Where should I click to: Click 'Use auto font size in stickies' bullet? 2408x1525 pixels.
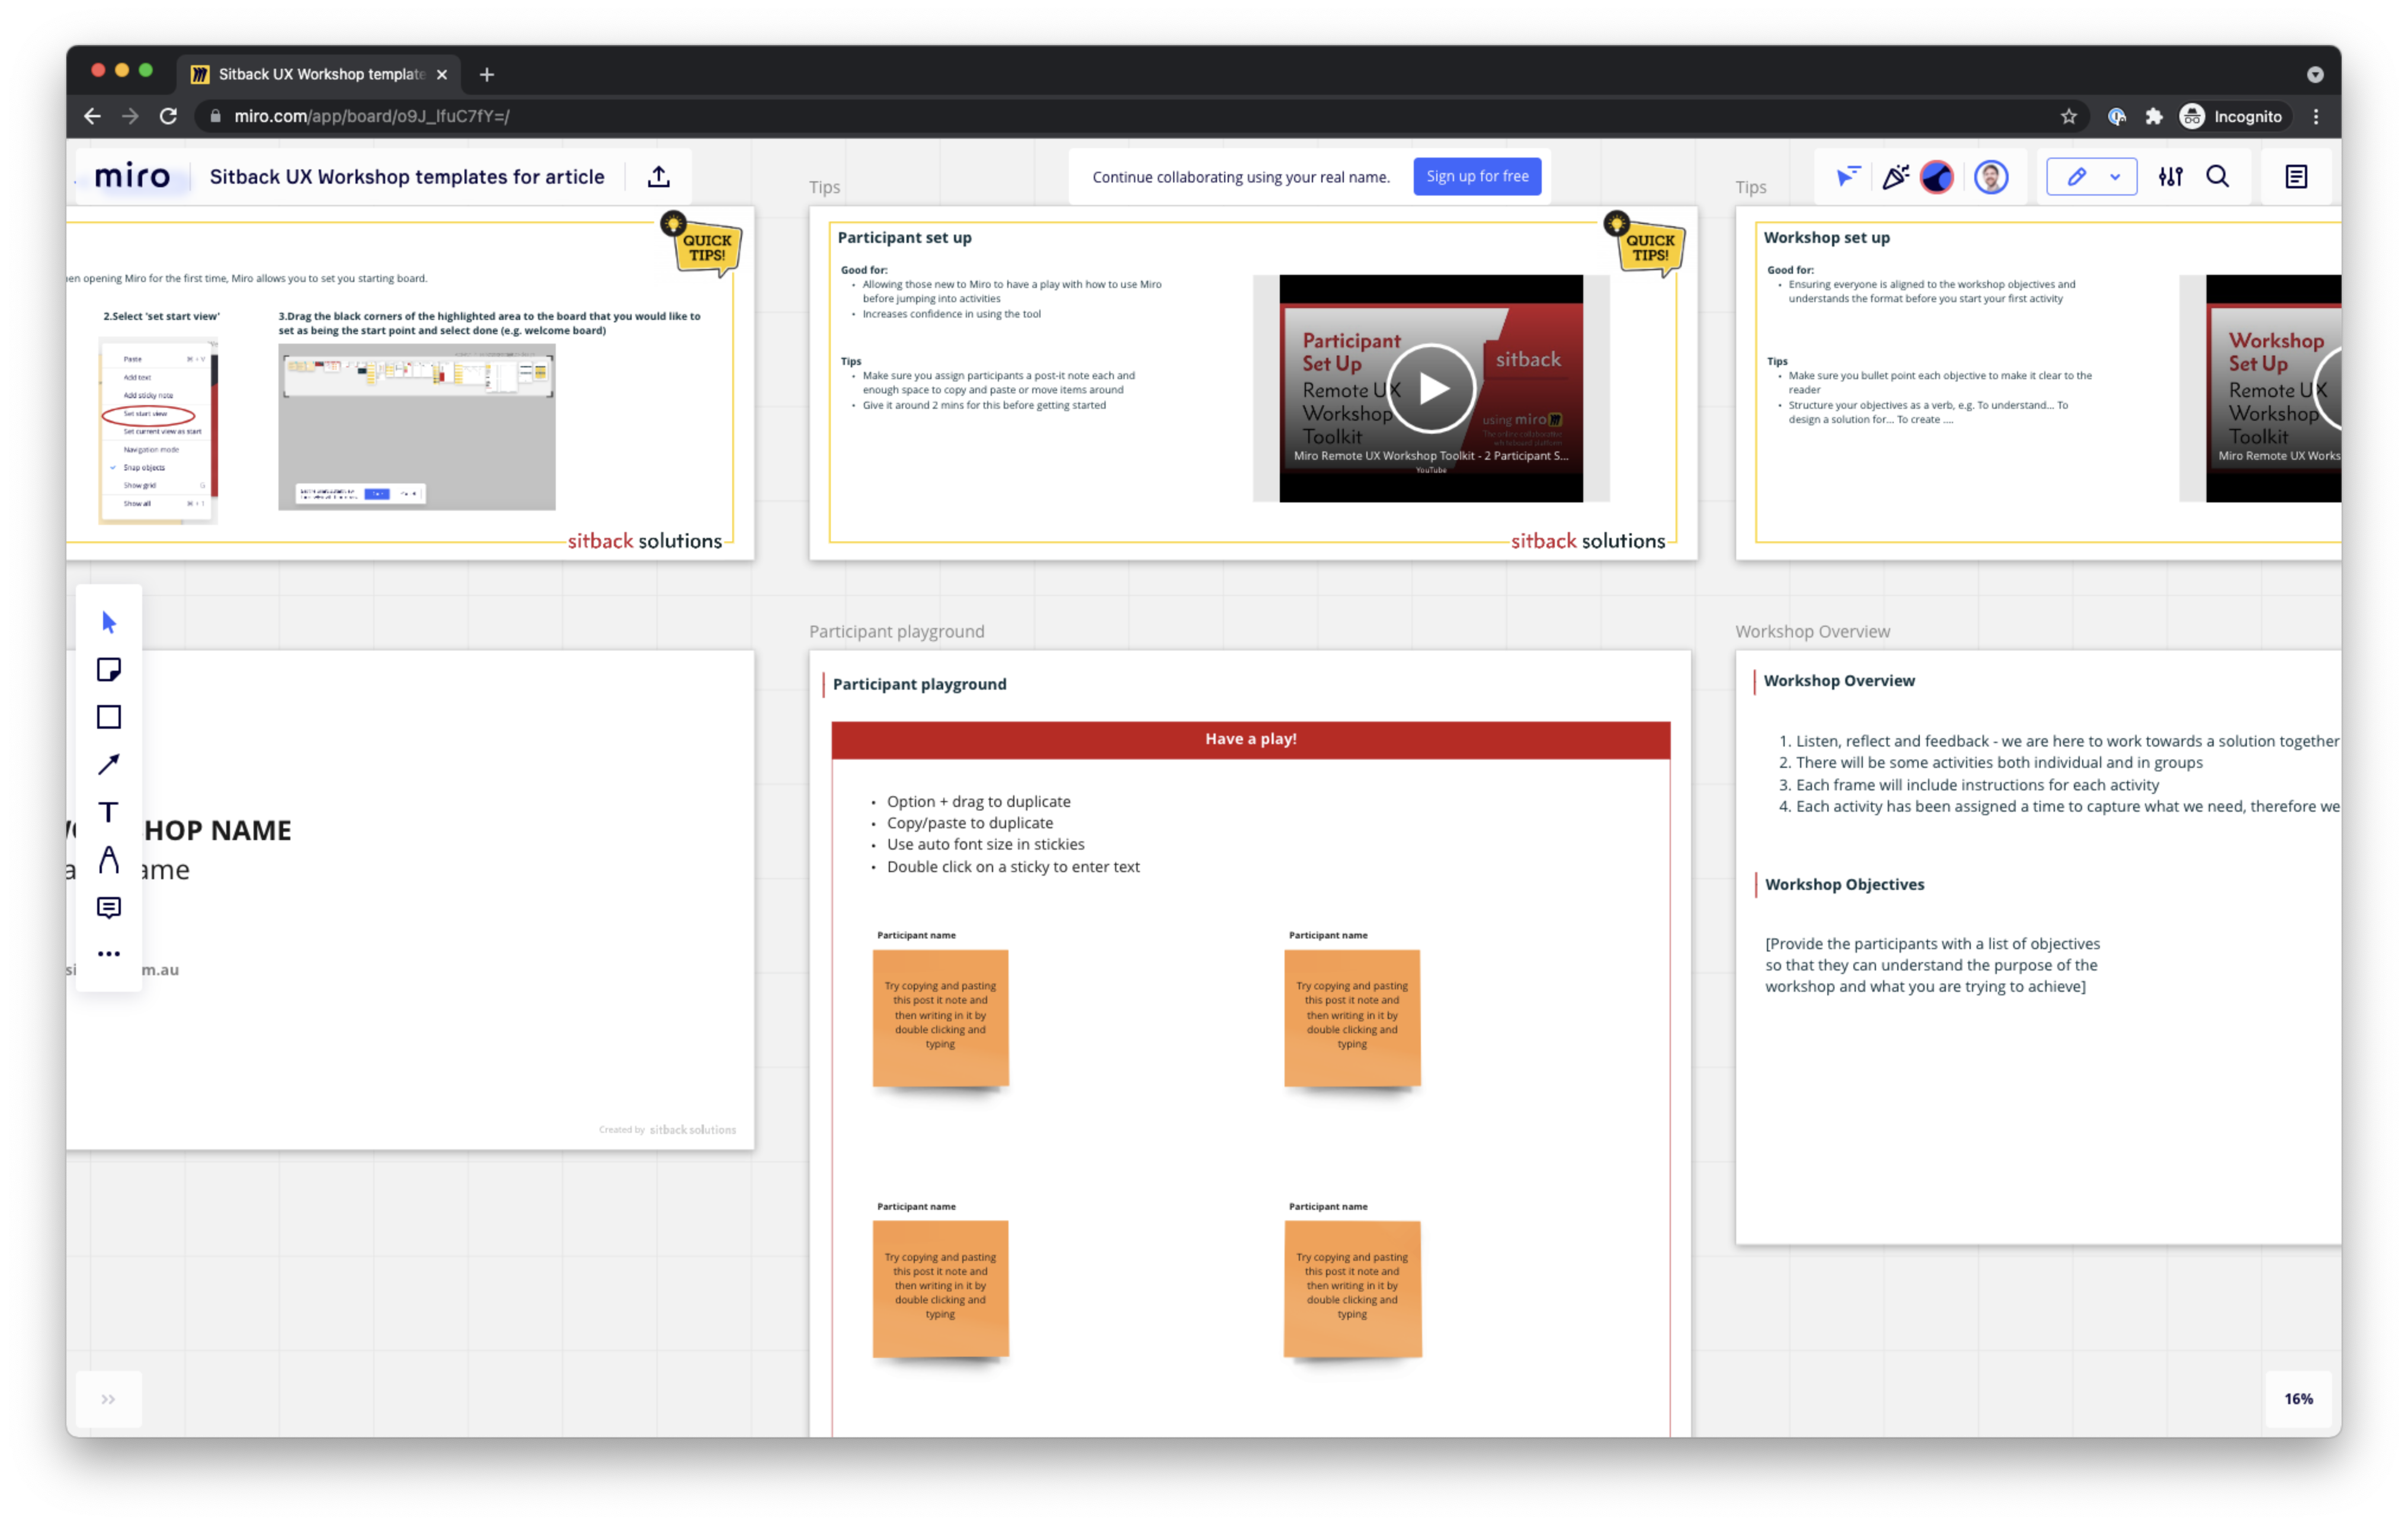click(985, 844)
